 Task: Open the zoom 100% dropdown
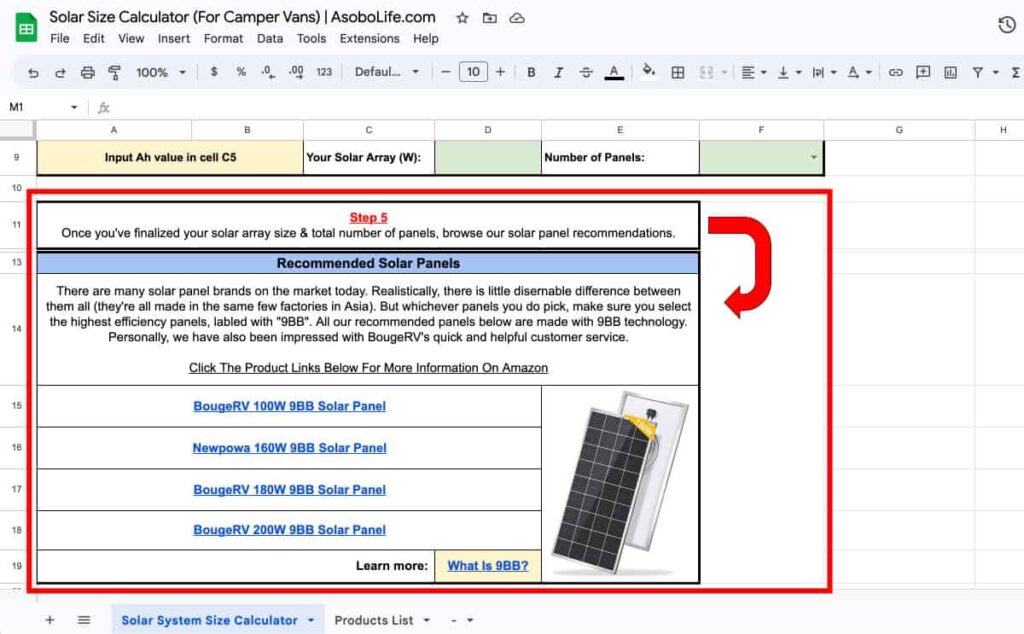pos(161,72)
